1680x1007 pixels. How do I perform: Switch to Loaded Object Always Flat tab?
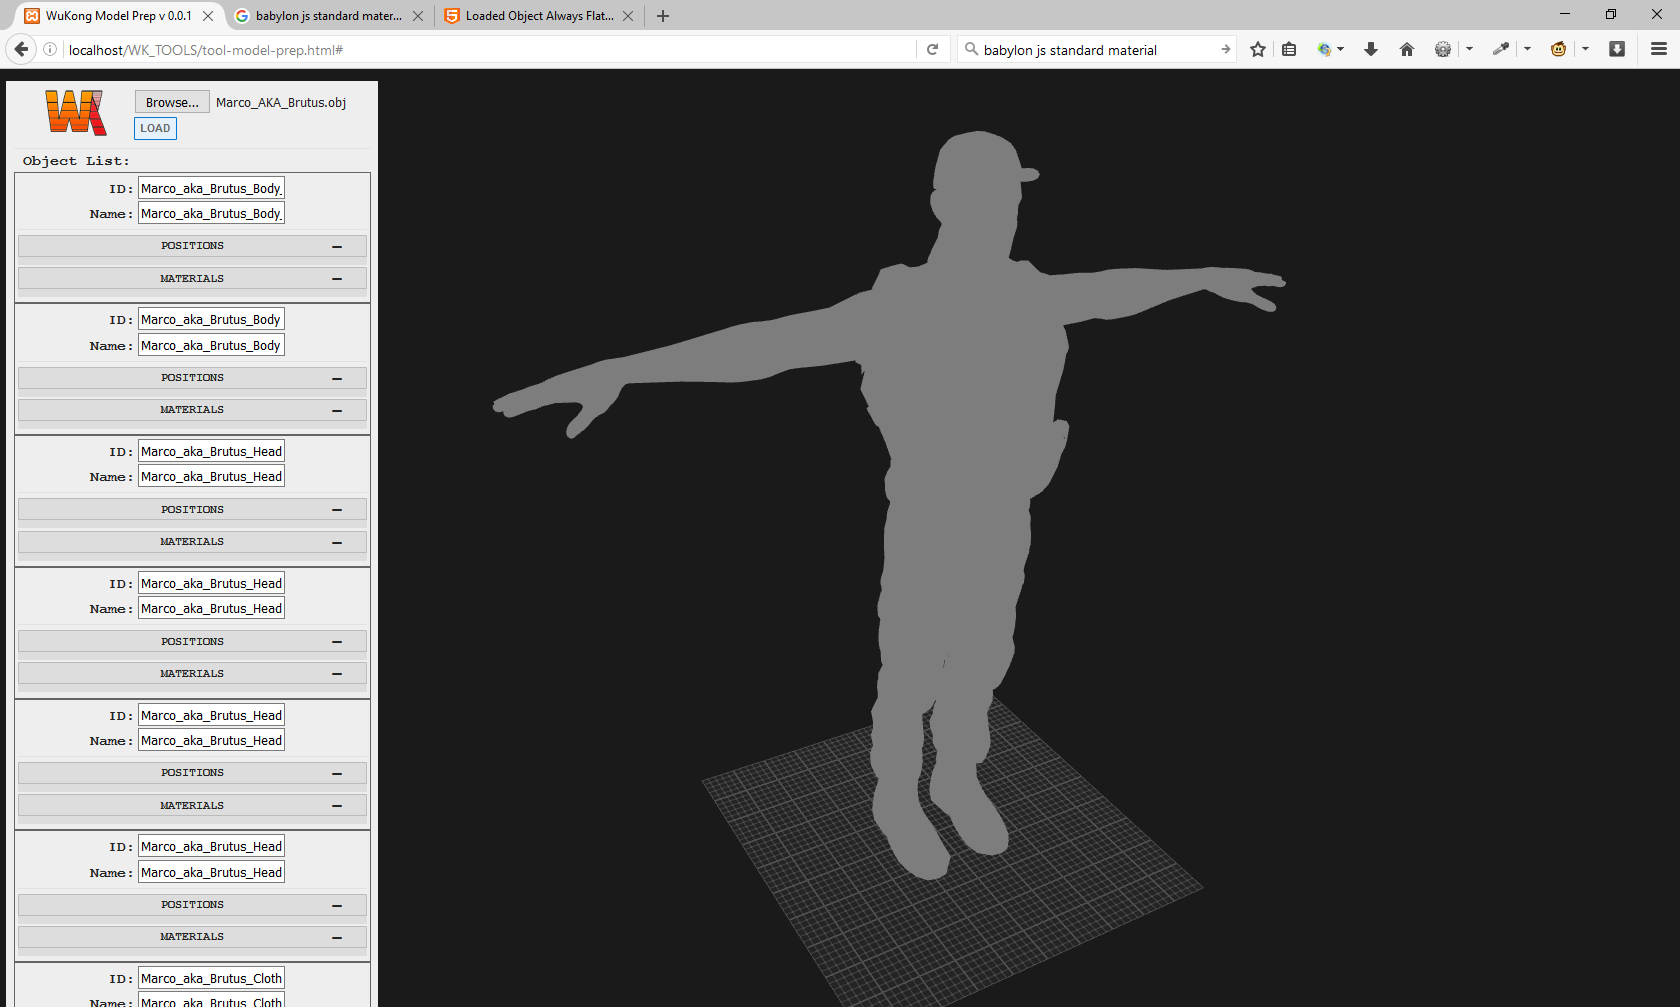(x=539, y=16)
